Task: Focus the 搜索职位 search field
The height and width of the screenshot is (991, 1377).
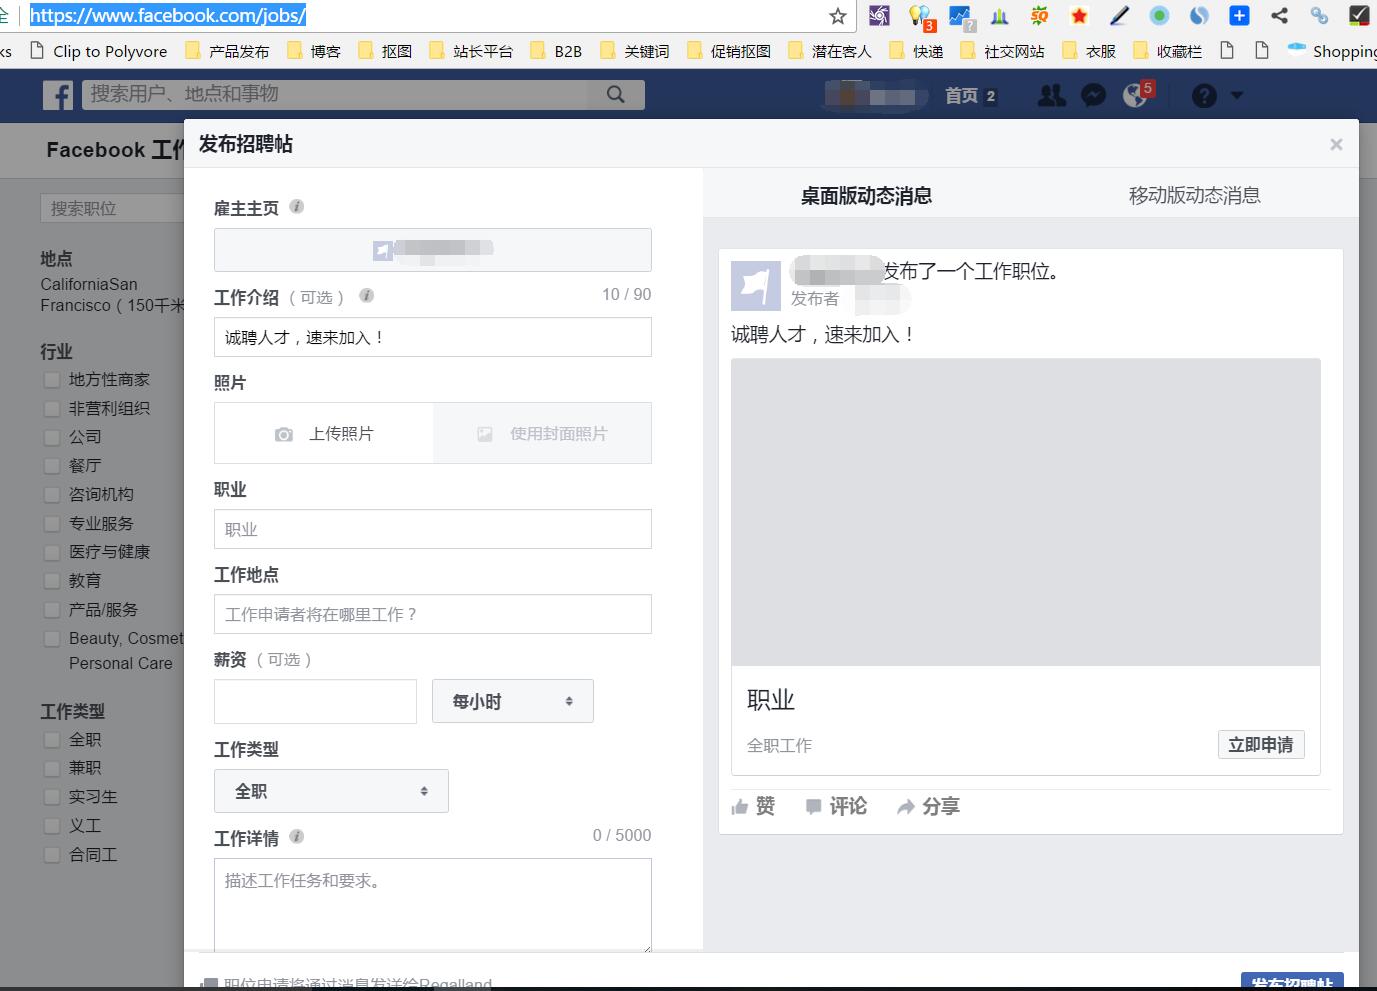Action: 112,208
